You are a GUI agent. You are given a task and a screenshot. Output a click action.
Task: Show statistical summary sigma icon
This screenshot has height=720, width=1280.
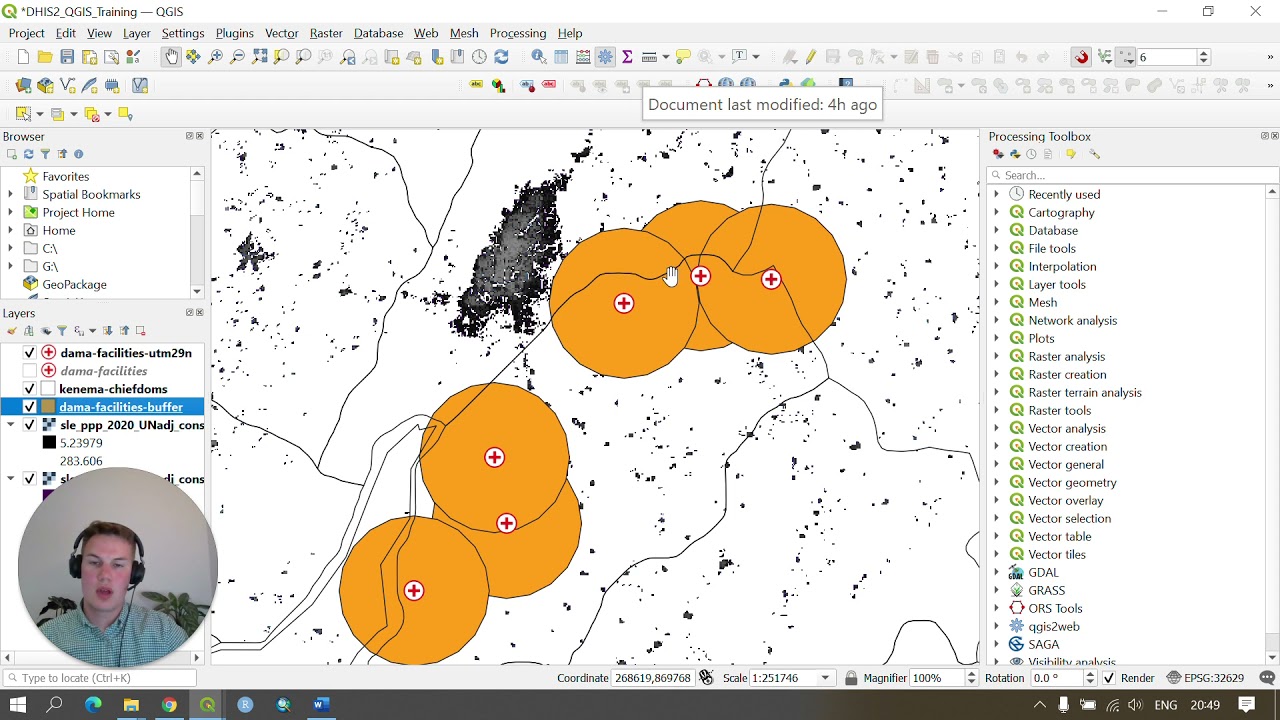click(627, 57)
